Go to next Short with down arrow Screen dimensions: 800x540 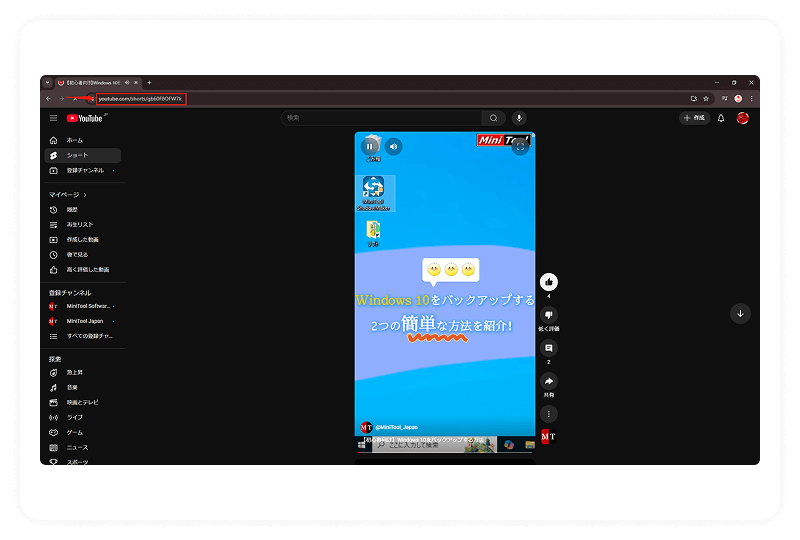point(740,313)
